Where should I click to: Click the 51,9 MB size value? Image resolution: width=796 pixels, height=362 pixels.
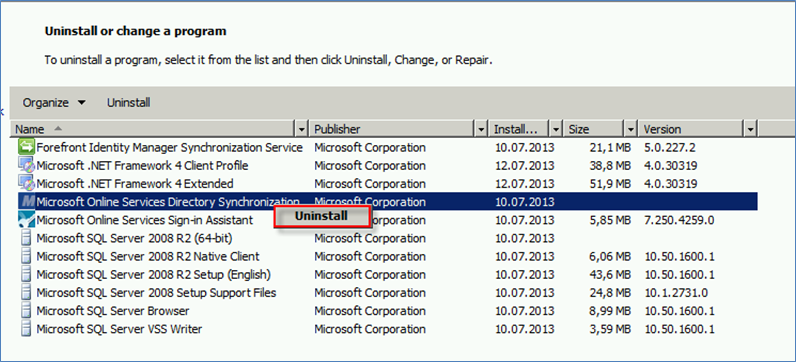point(610,183)
